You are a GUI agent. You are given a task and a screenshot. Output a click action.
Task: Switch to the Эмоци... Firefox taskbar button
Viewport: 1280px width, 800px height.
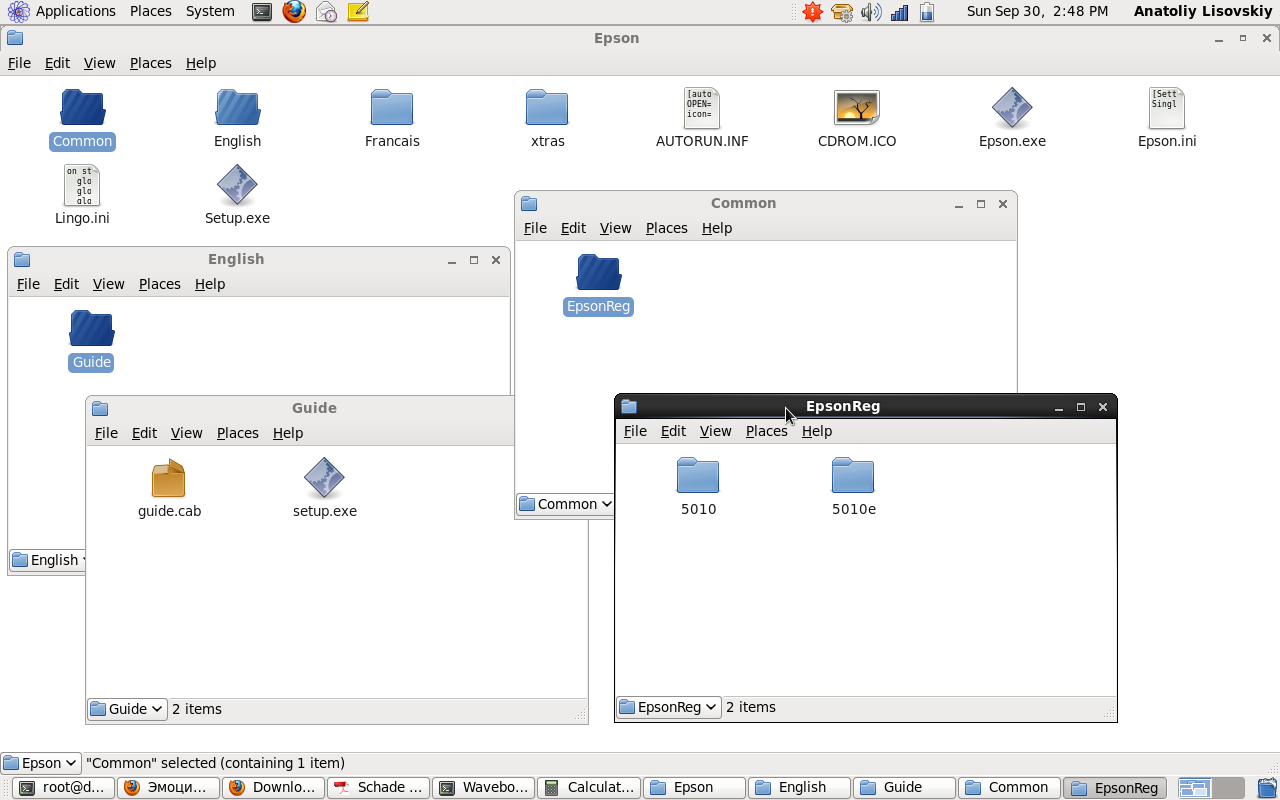tap(168, 788)
